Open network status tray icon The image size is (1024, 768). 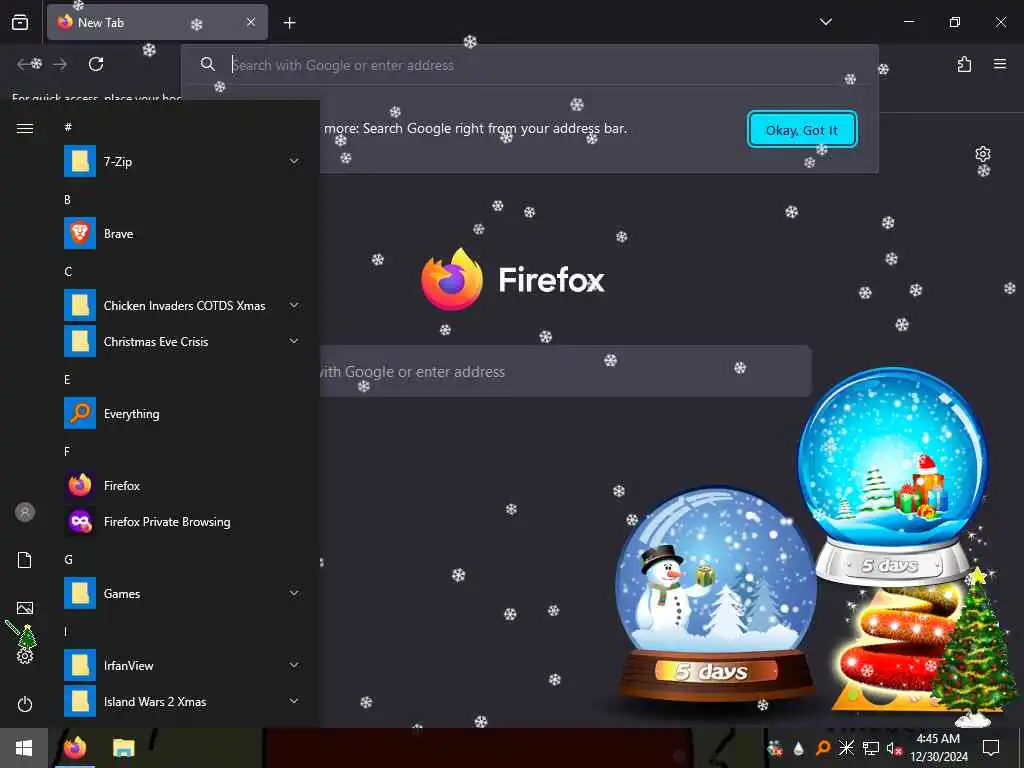(x=871, y=748)
